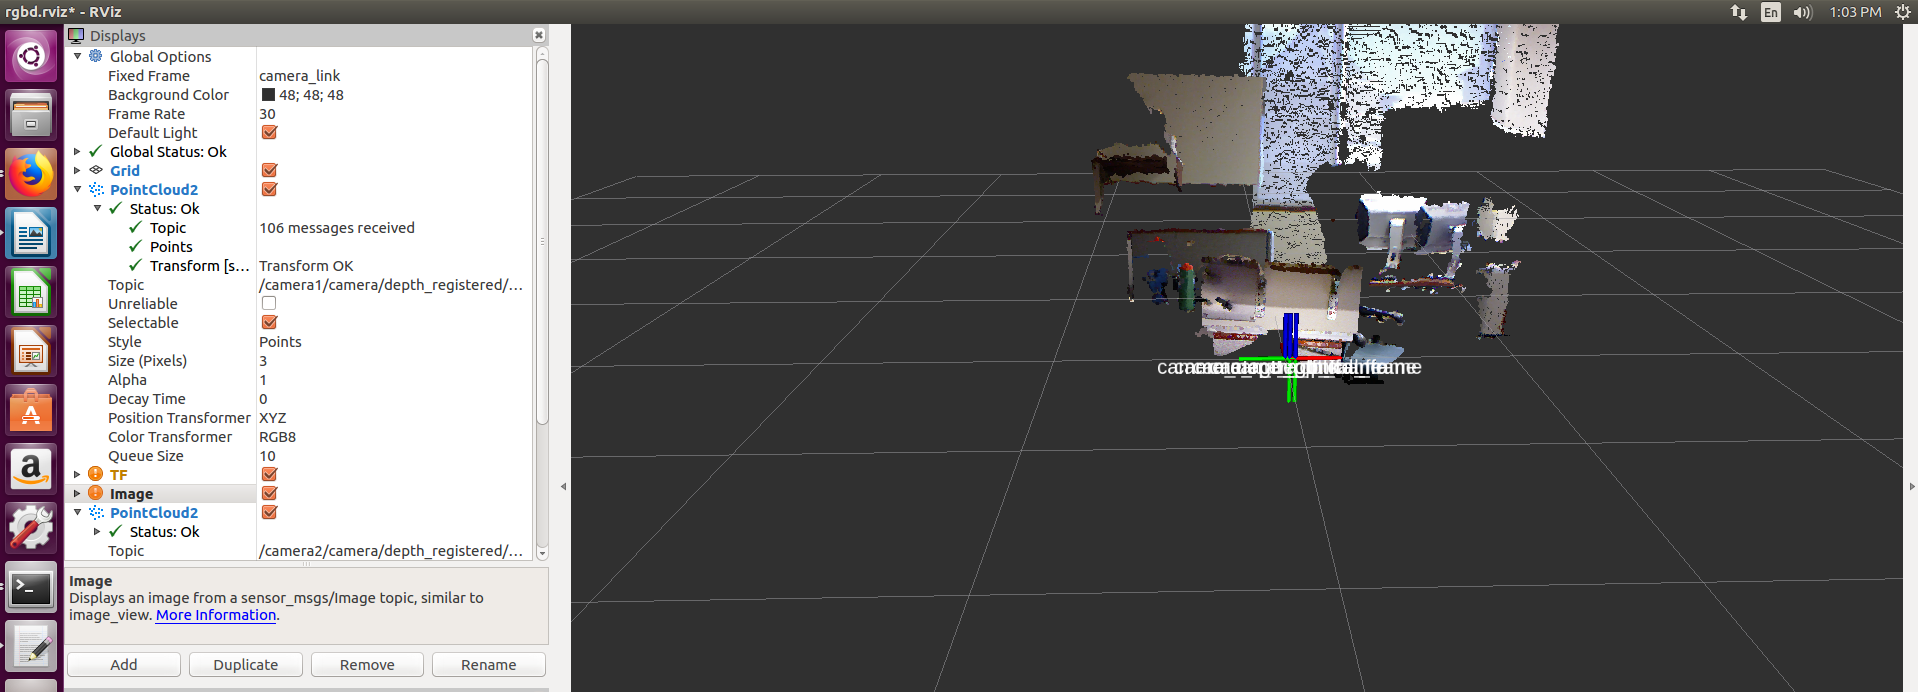Click the volume icon in the top bar

point(1802,12)
